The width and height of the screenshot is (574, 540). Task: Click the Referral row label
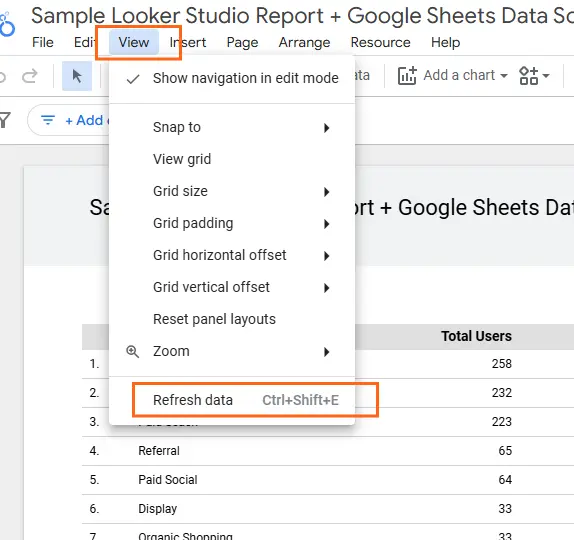point(159,451)
